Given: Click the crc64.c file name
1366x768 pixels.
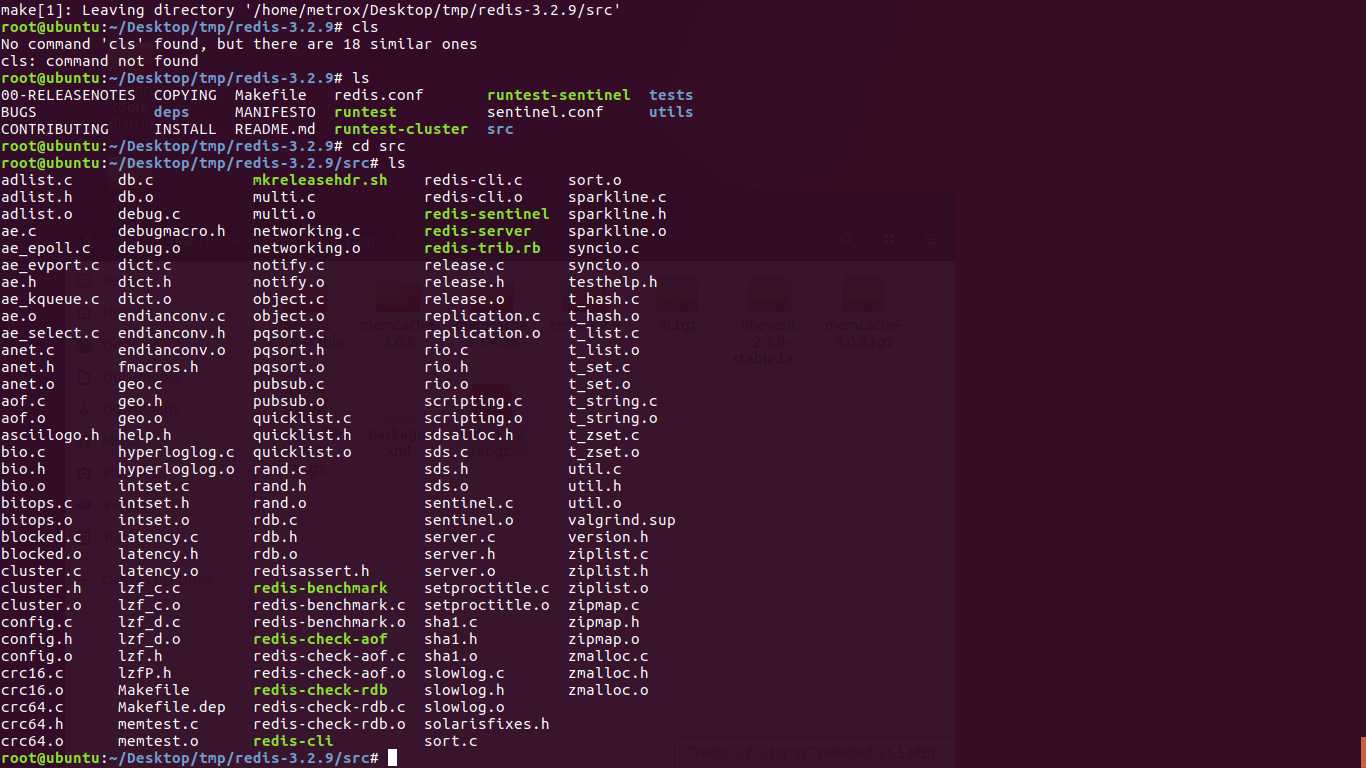Looking at the screenshot, I should coord(32,707).
